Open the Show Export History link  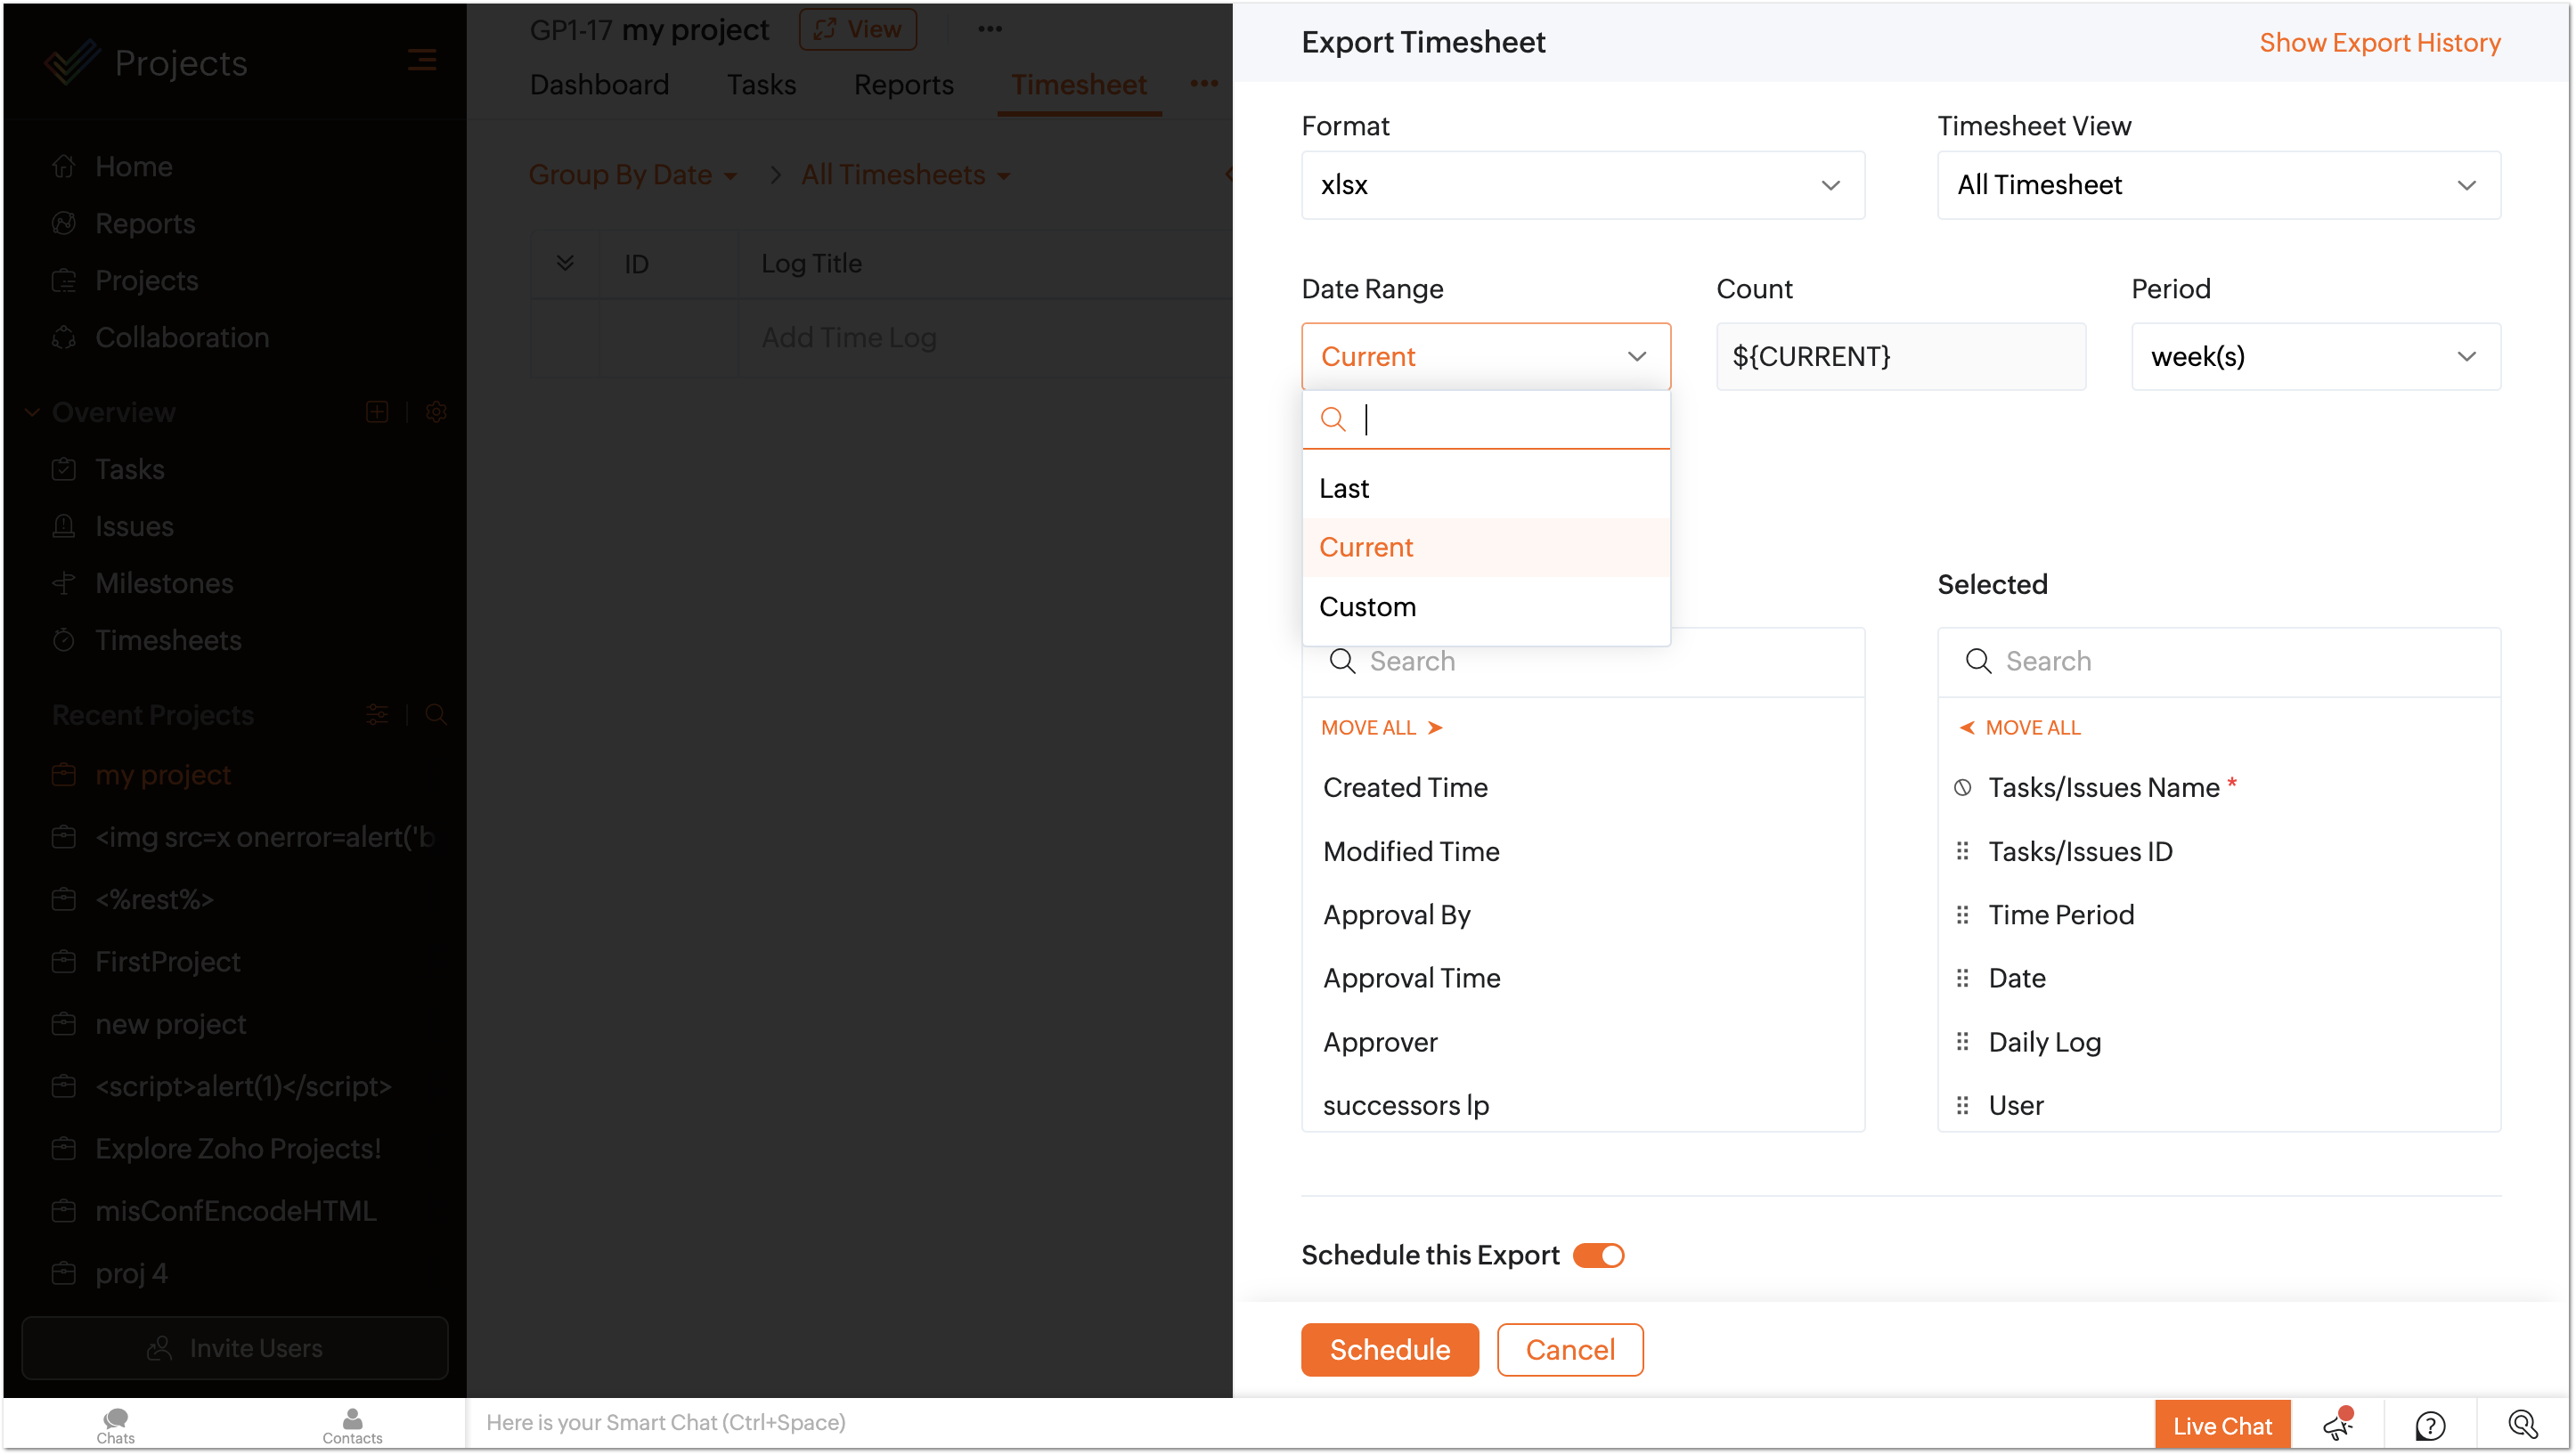[x=2379, y=42]
